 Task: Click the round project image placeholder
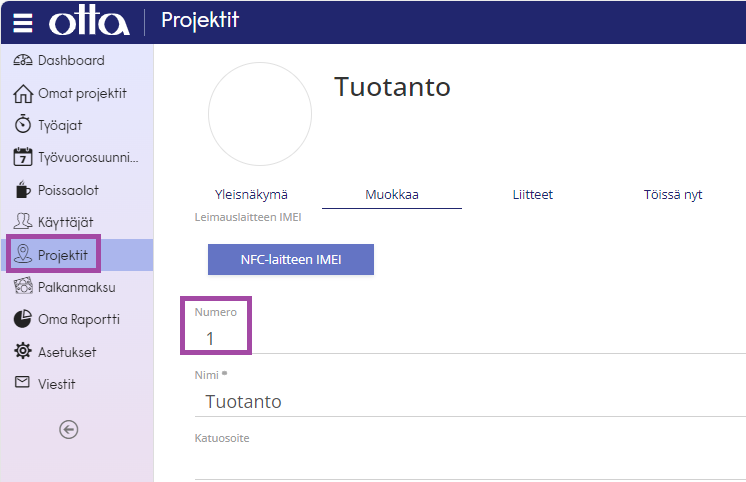pyautogui.click(x=260, y=114)
